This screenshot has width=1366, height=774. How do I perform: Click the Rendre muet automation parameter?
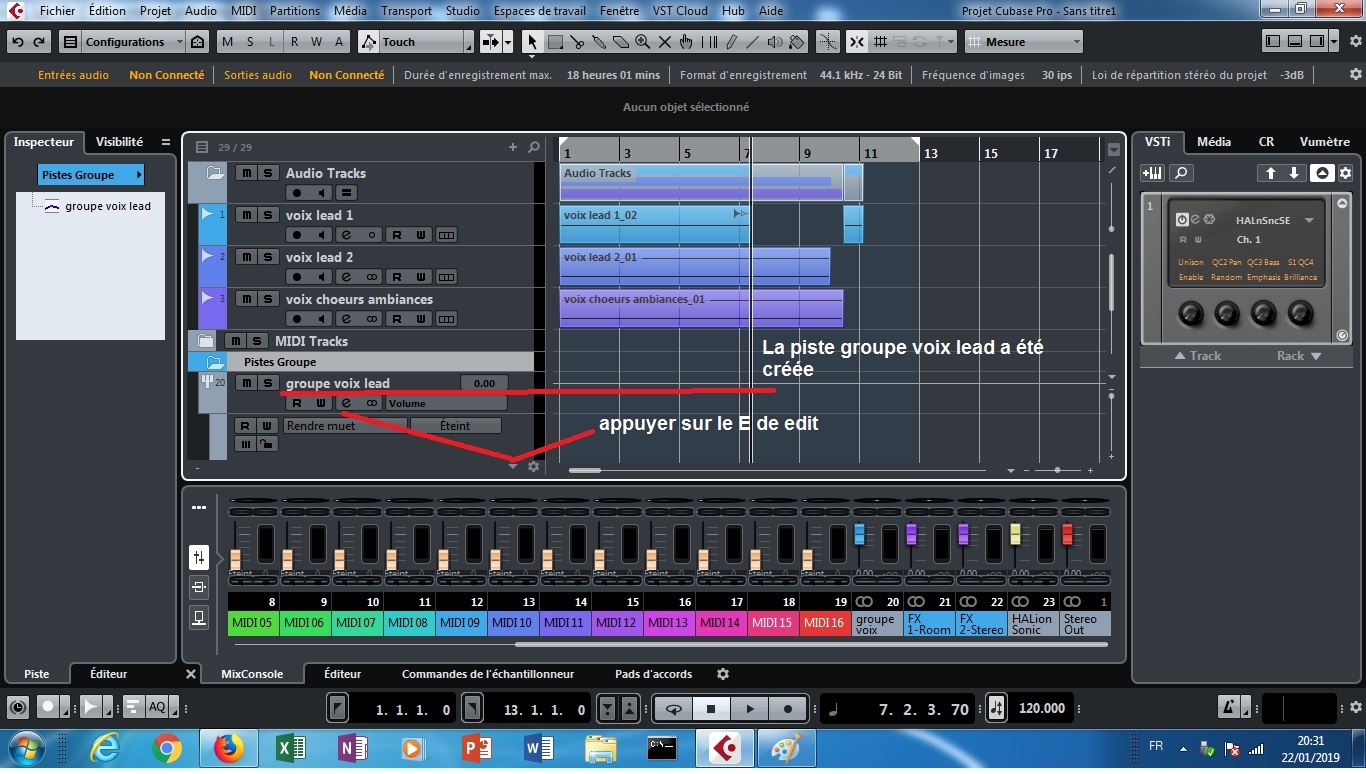point(345,425)
